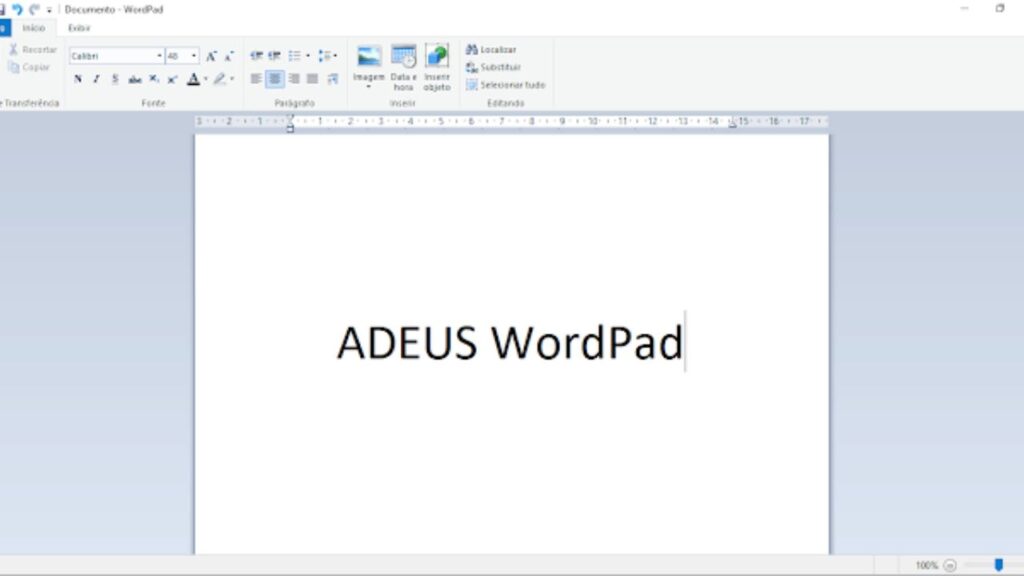Click the right indent marker on the ruler
1024x576 pixels.
(x=733, y=123)
